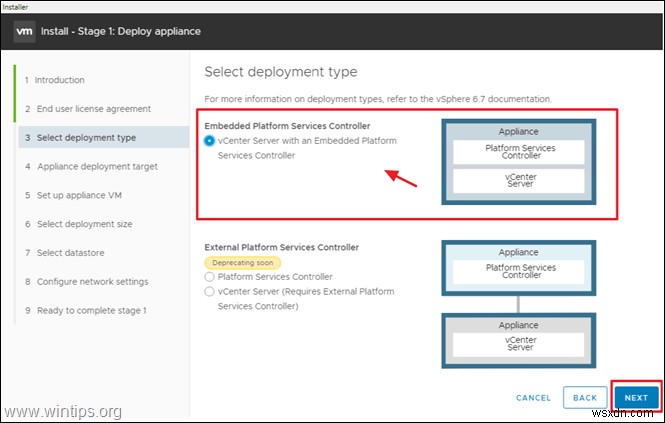Screen dimensions: 665x423
Task: Click the Install - Stage 1: Deploy appliance title
Action: click(121, 31)
